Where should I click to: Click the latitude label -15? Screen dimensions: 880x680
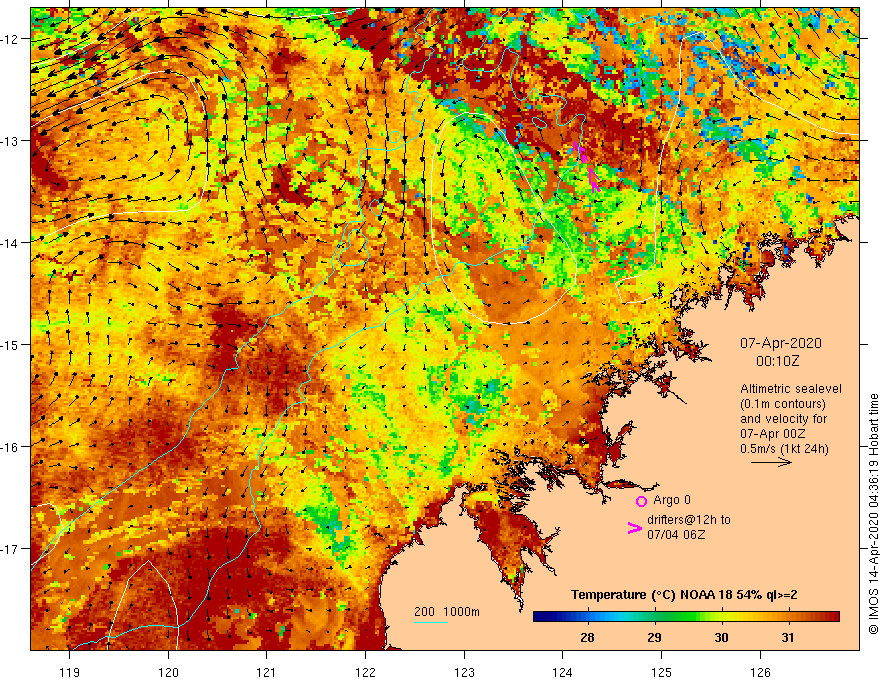[10, 344]
